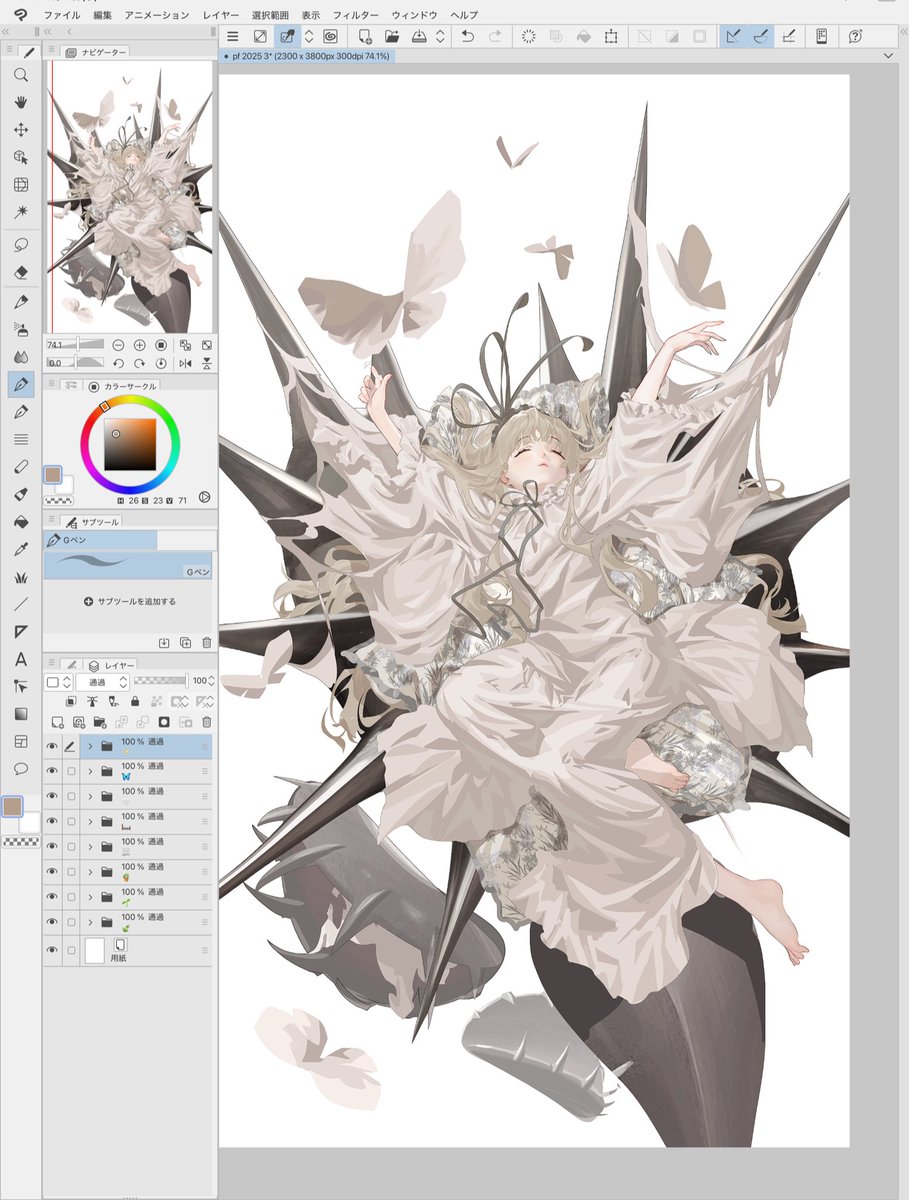Rotate canvas left in Navigator
This screenshot has height=1200, width=909.
point(118,364)
